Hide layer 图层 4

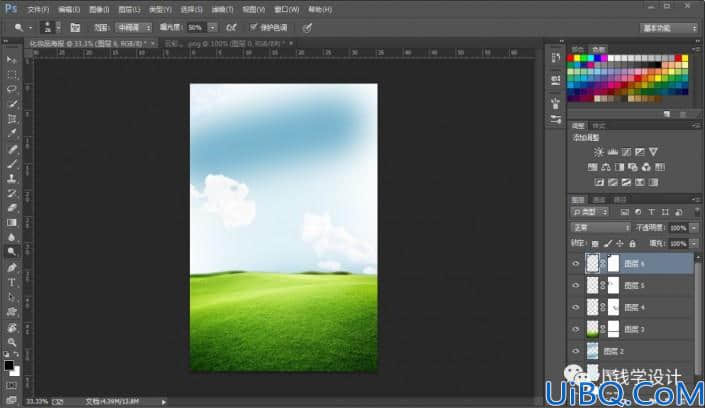(576, 307)
